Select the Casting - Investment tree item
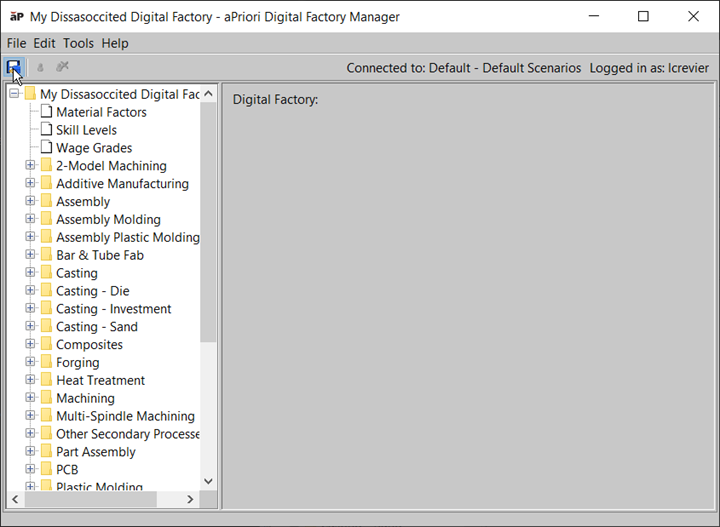The width and height of the screenshot is (720, 527). (113, 309)
